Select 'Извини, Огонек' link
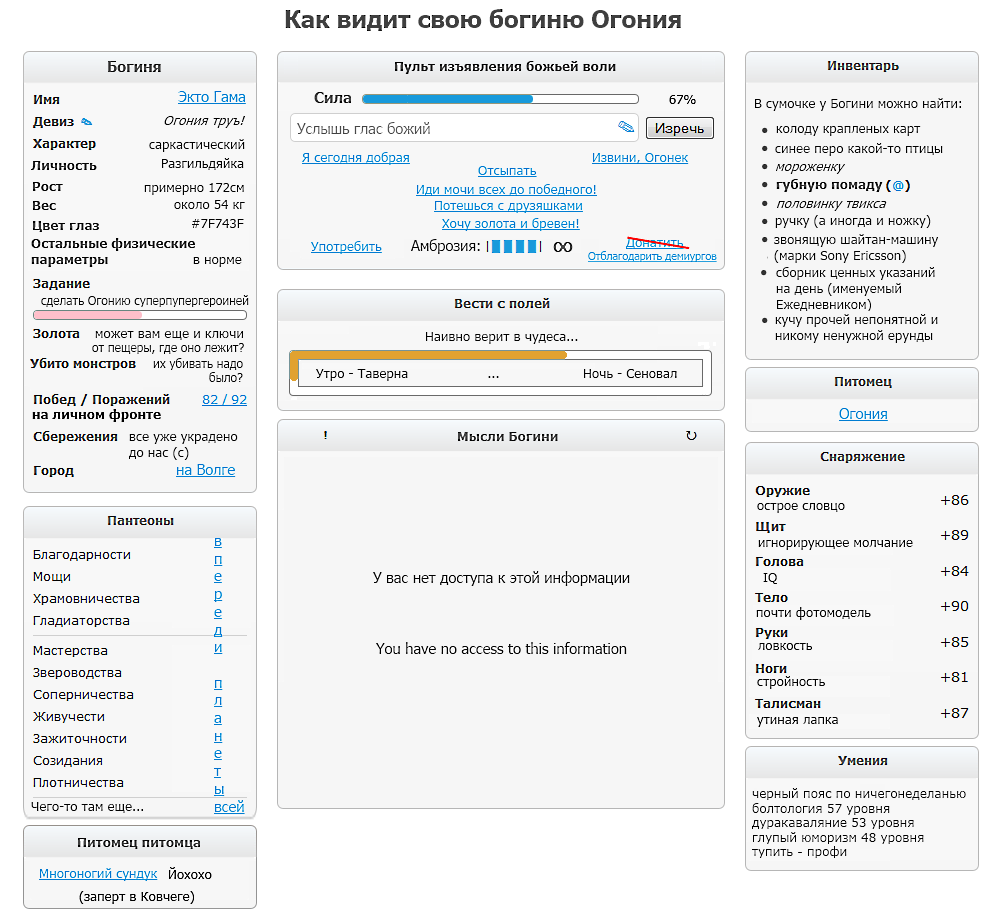 coord(639,158)
